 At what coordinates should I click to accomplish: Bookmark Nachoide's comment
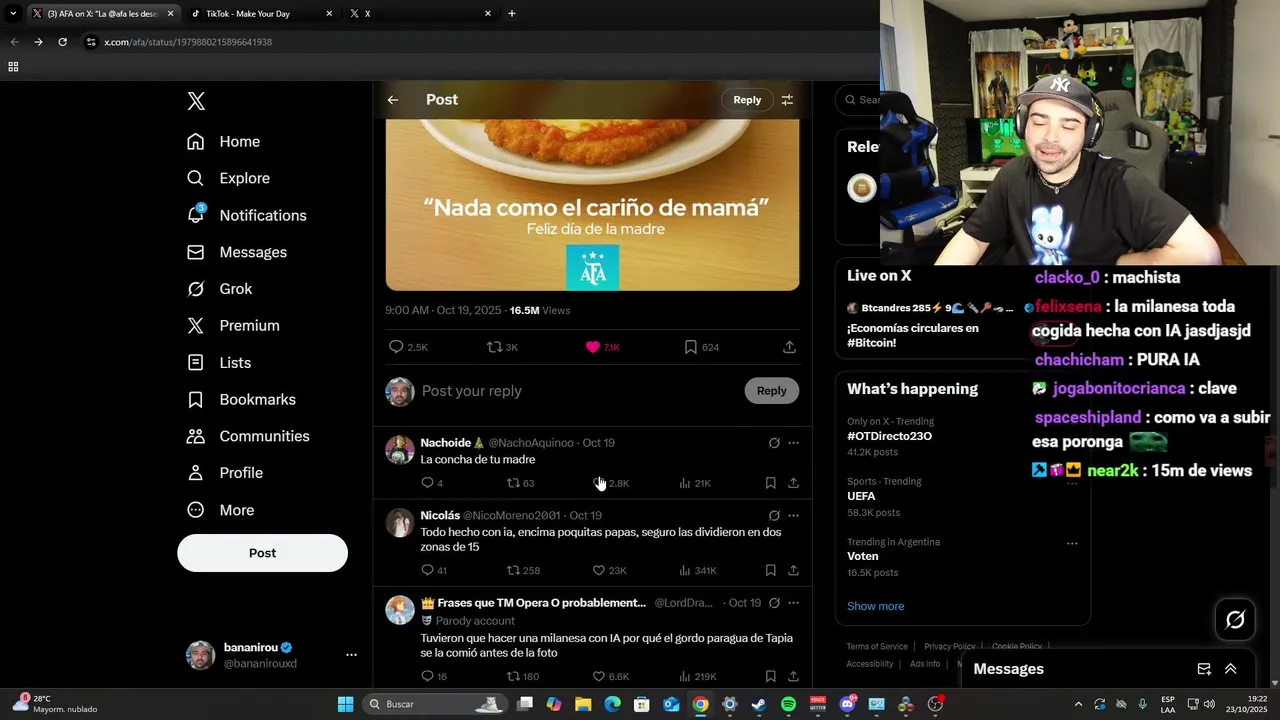tap(770, 483)
